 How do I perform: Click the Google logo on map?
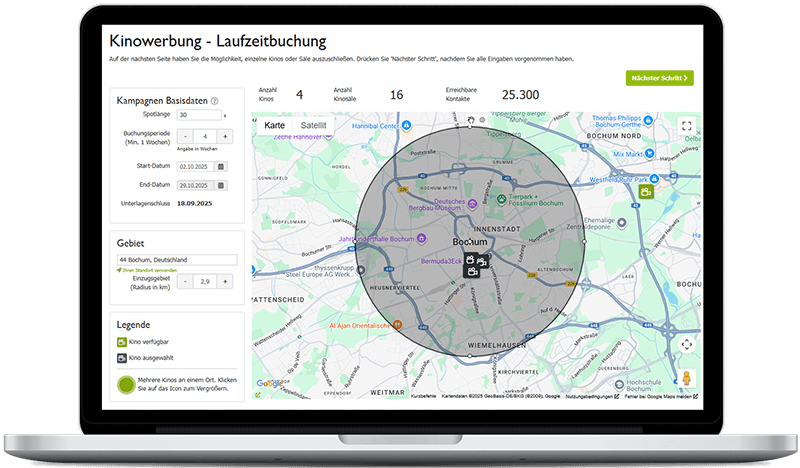[x=269, y=383]
